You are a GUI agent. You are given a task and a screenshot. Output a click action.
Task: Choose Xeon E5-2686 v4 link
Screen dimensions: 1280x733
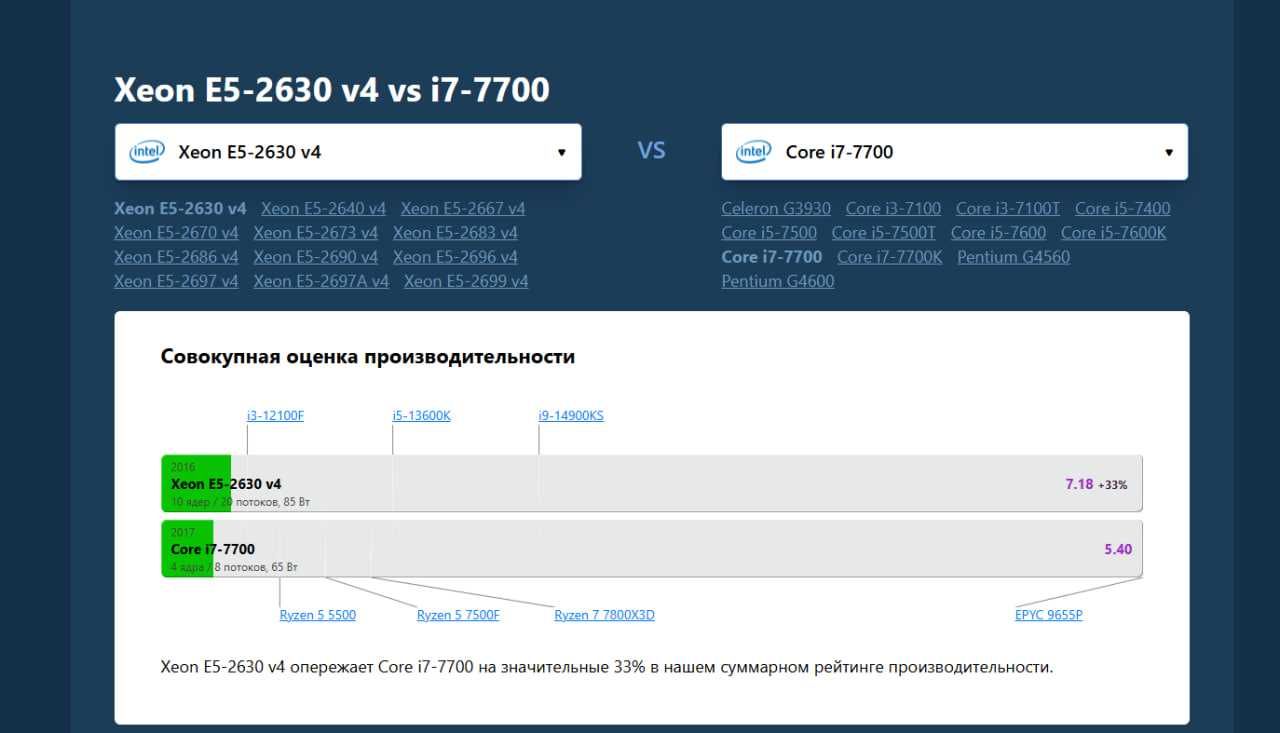pos(176,256)
